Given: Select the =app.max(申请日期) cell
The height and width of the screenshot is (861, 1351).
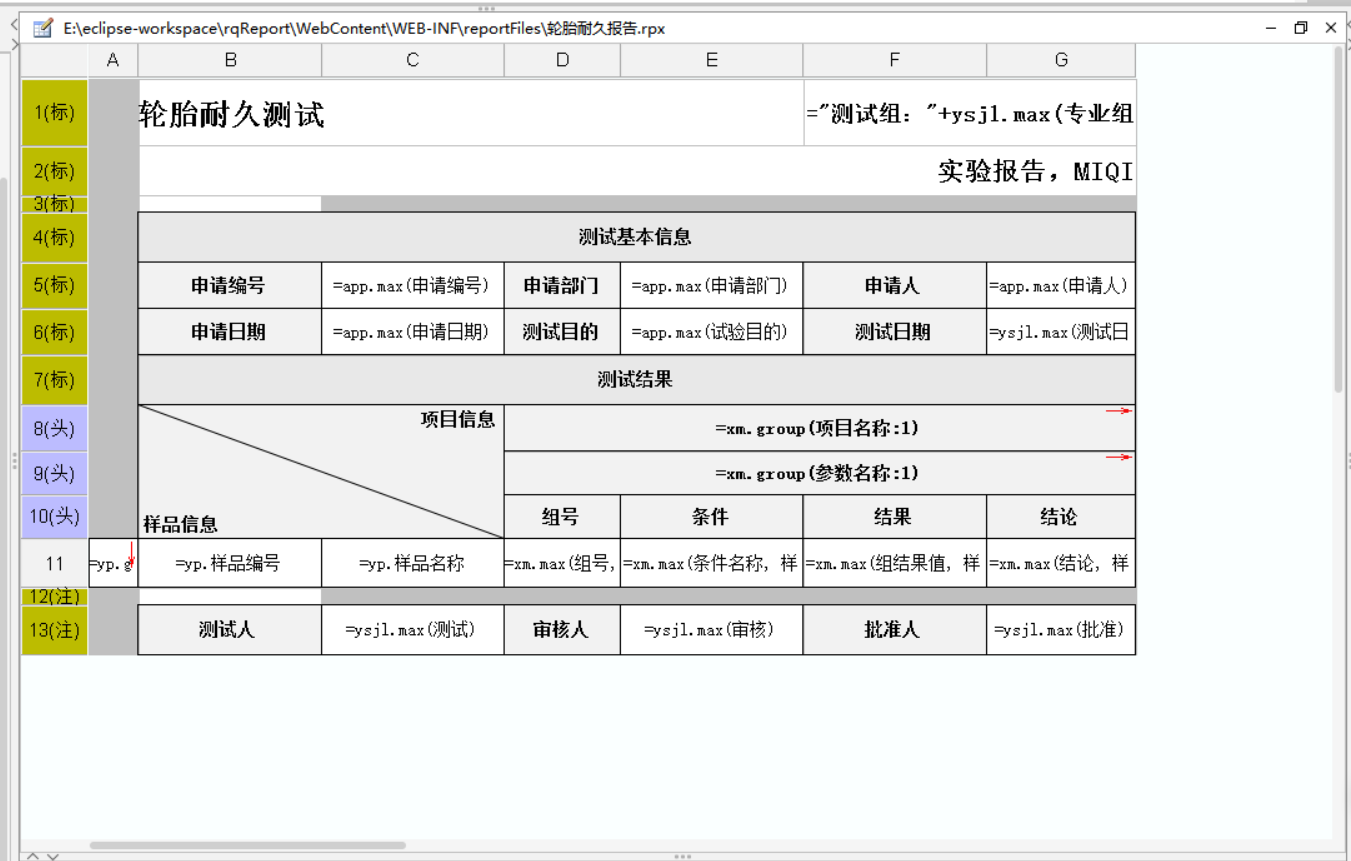Looking at the screenshot, I should coord(413,332).
